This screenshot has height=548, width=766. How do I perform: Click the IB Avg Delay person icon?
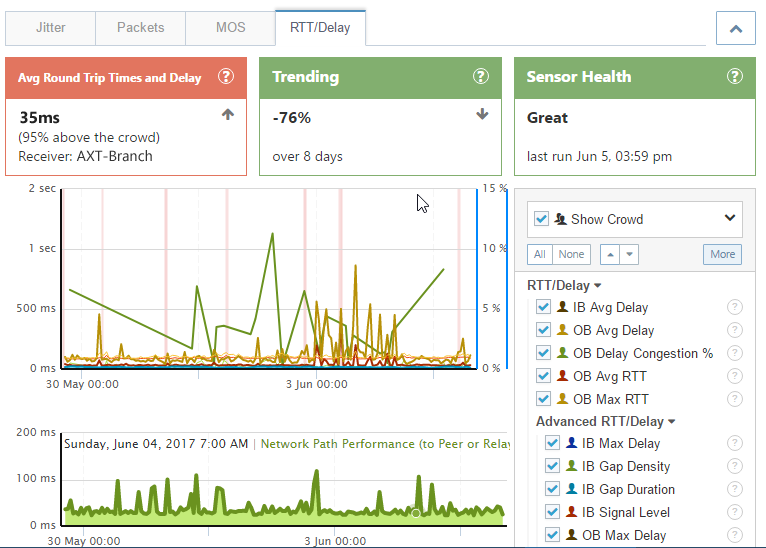562,306
